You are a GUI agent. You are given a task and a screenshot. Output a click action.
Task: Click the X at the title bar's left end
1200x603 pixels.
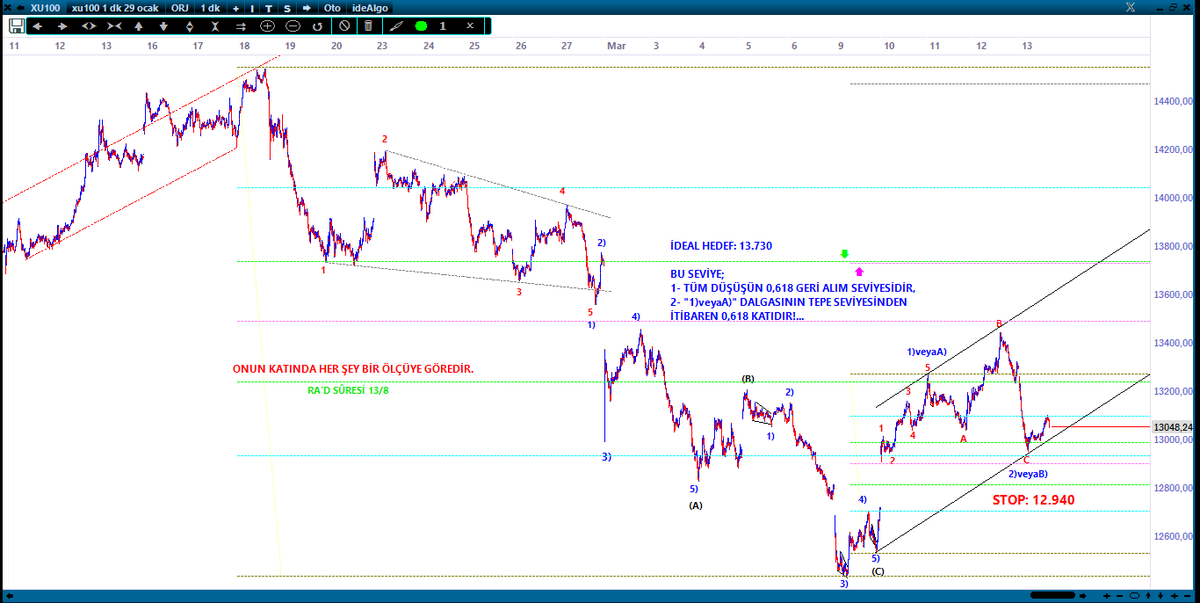6,8
